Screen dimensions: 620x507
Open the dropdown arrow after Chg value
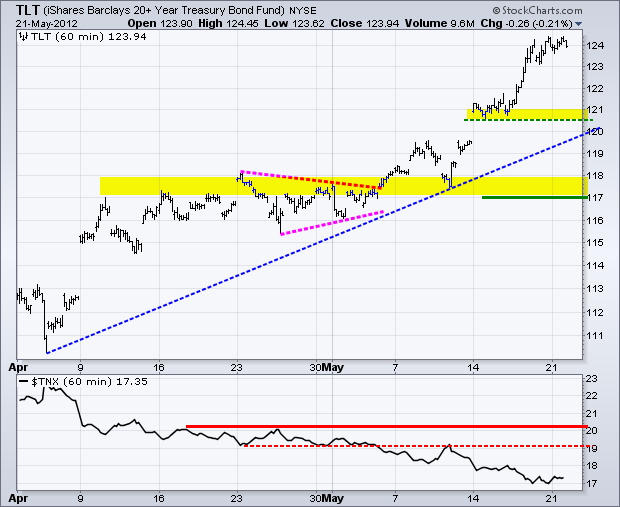coord(578,24)
